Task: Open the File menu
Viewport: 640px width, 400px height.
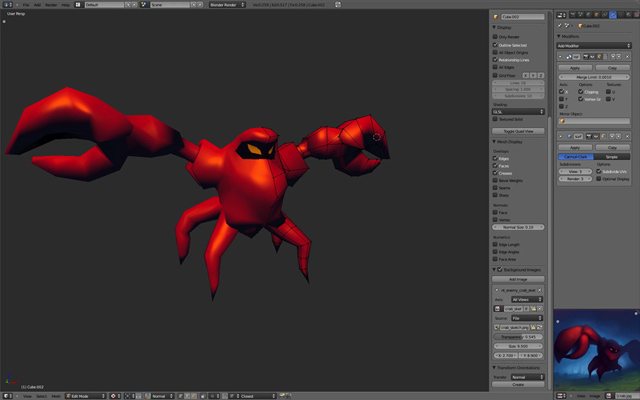Action: [x=25, y=4]
